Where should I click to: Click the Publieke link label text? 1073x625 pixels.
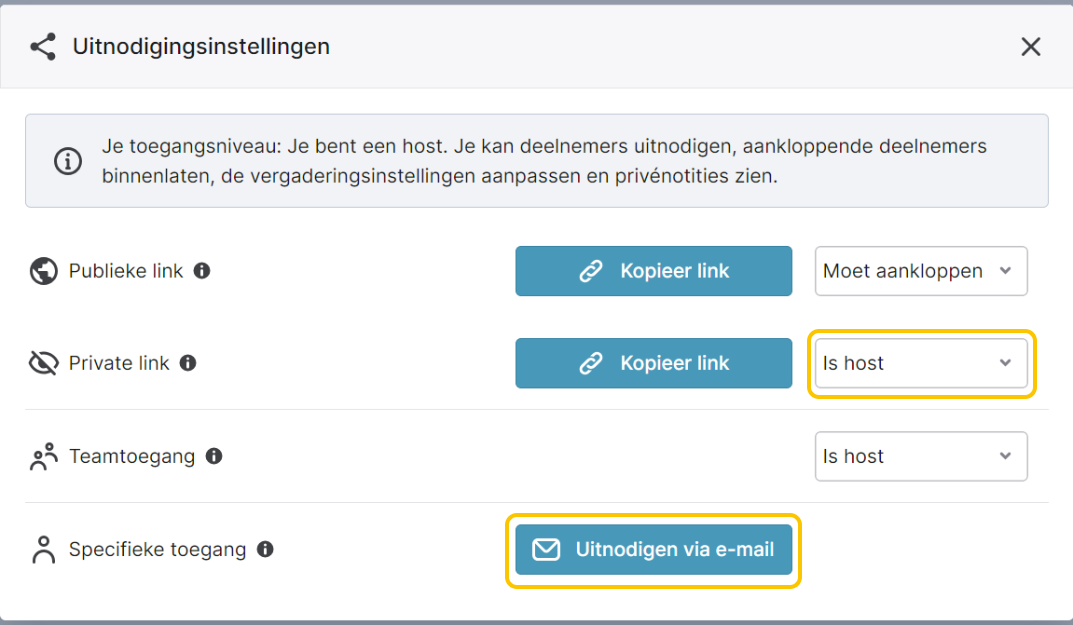click(126, 271)
